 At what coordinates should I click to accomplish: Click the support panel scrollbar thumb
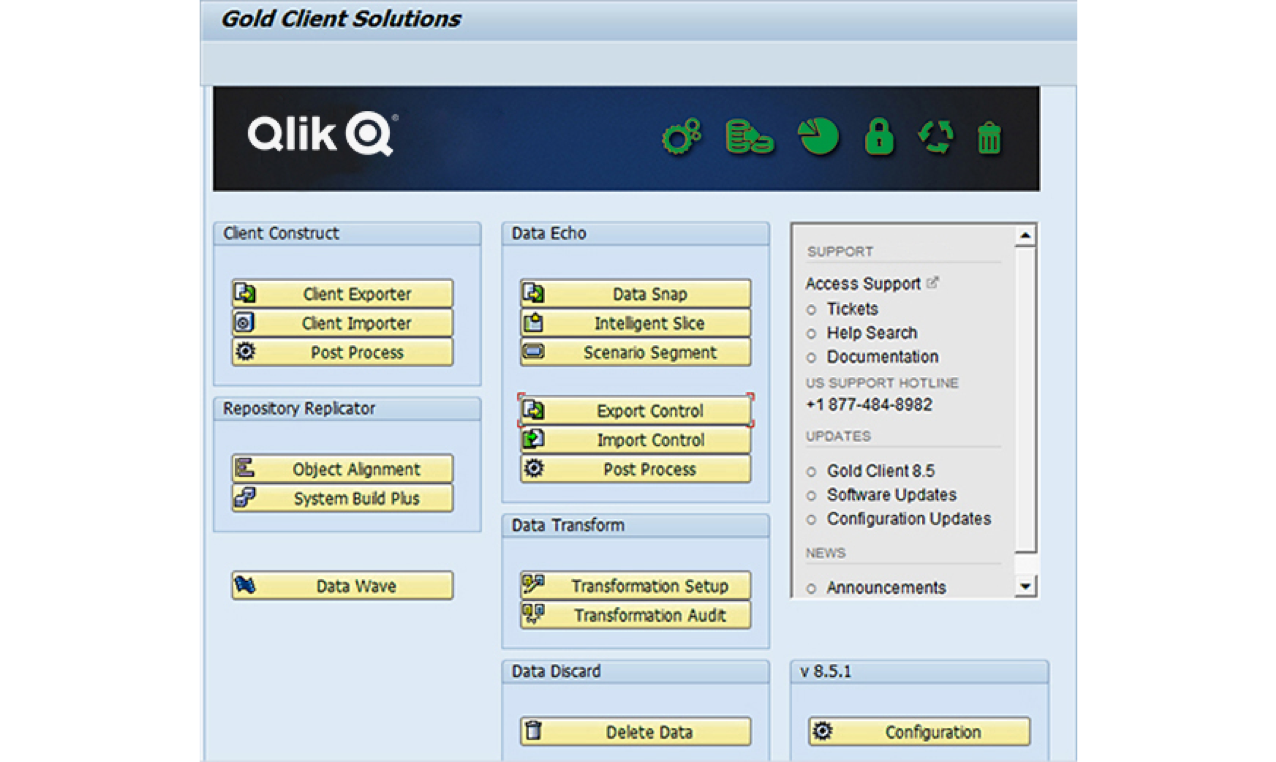pyautogui.click(x=1025, y=400)
